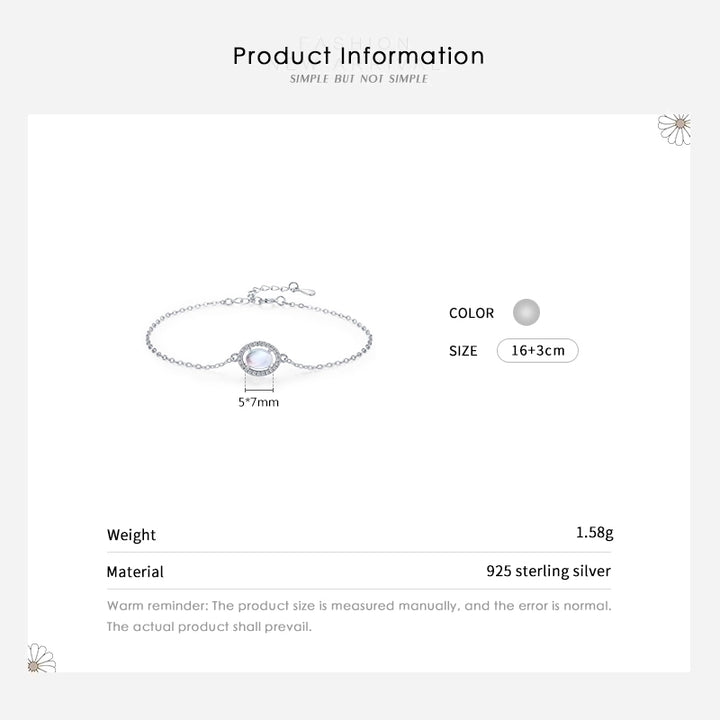Click the daisy flower icon at top right
The image size is (720, 720).
(675, 129)
